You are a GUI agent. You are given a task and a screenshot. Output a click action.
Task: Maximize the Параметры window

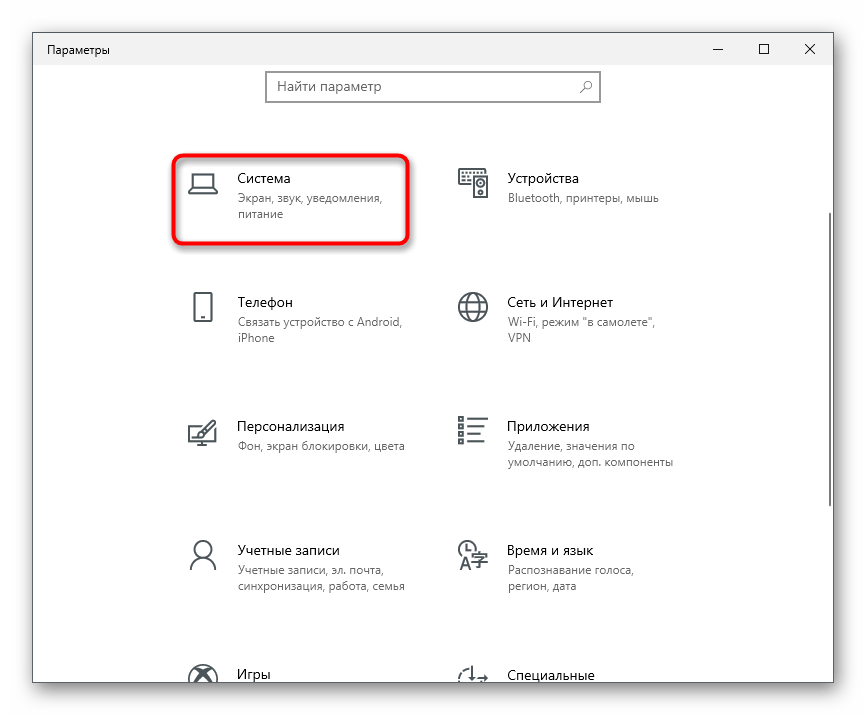[x=764, y=49]
